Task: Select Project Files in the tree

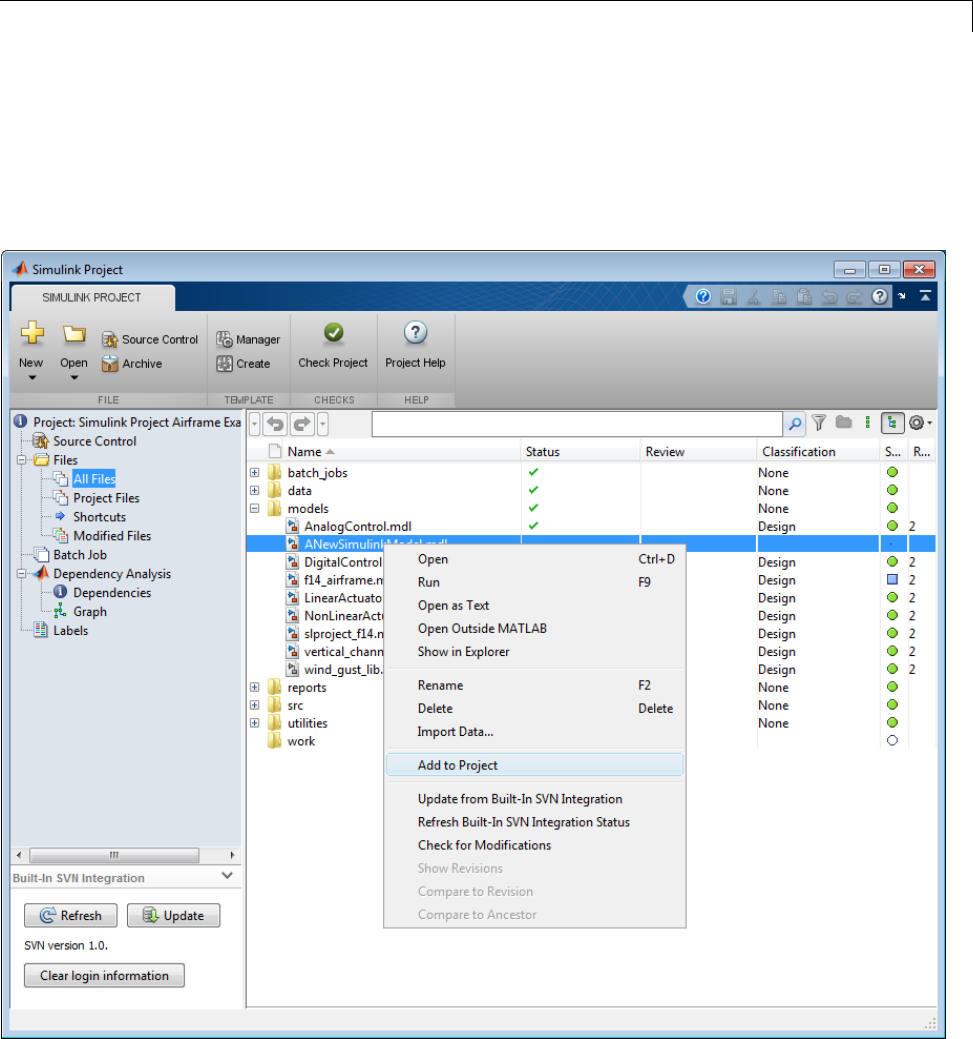Action: (106, 498)
